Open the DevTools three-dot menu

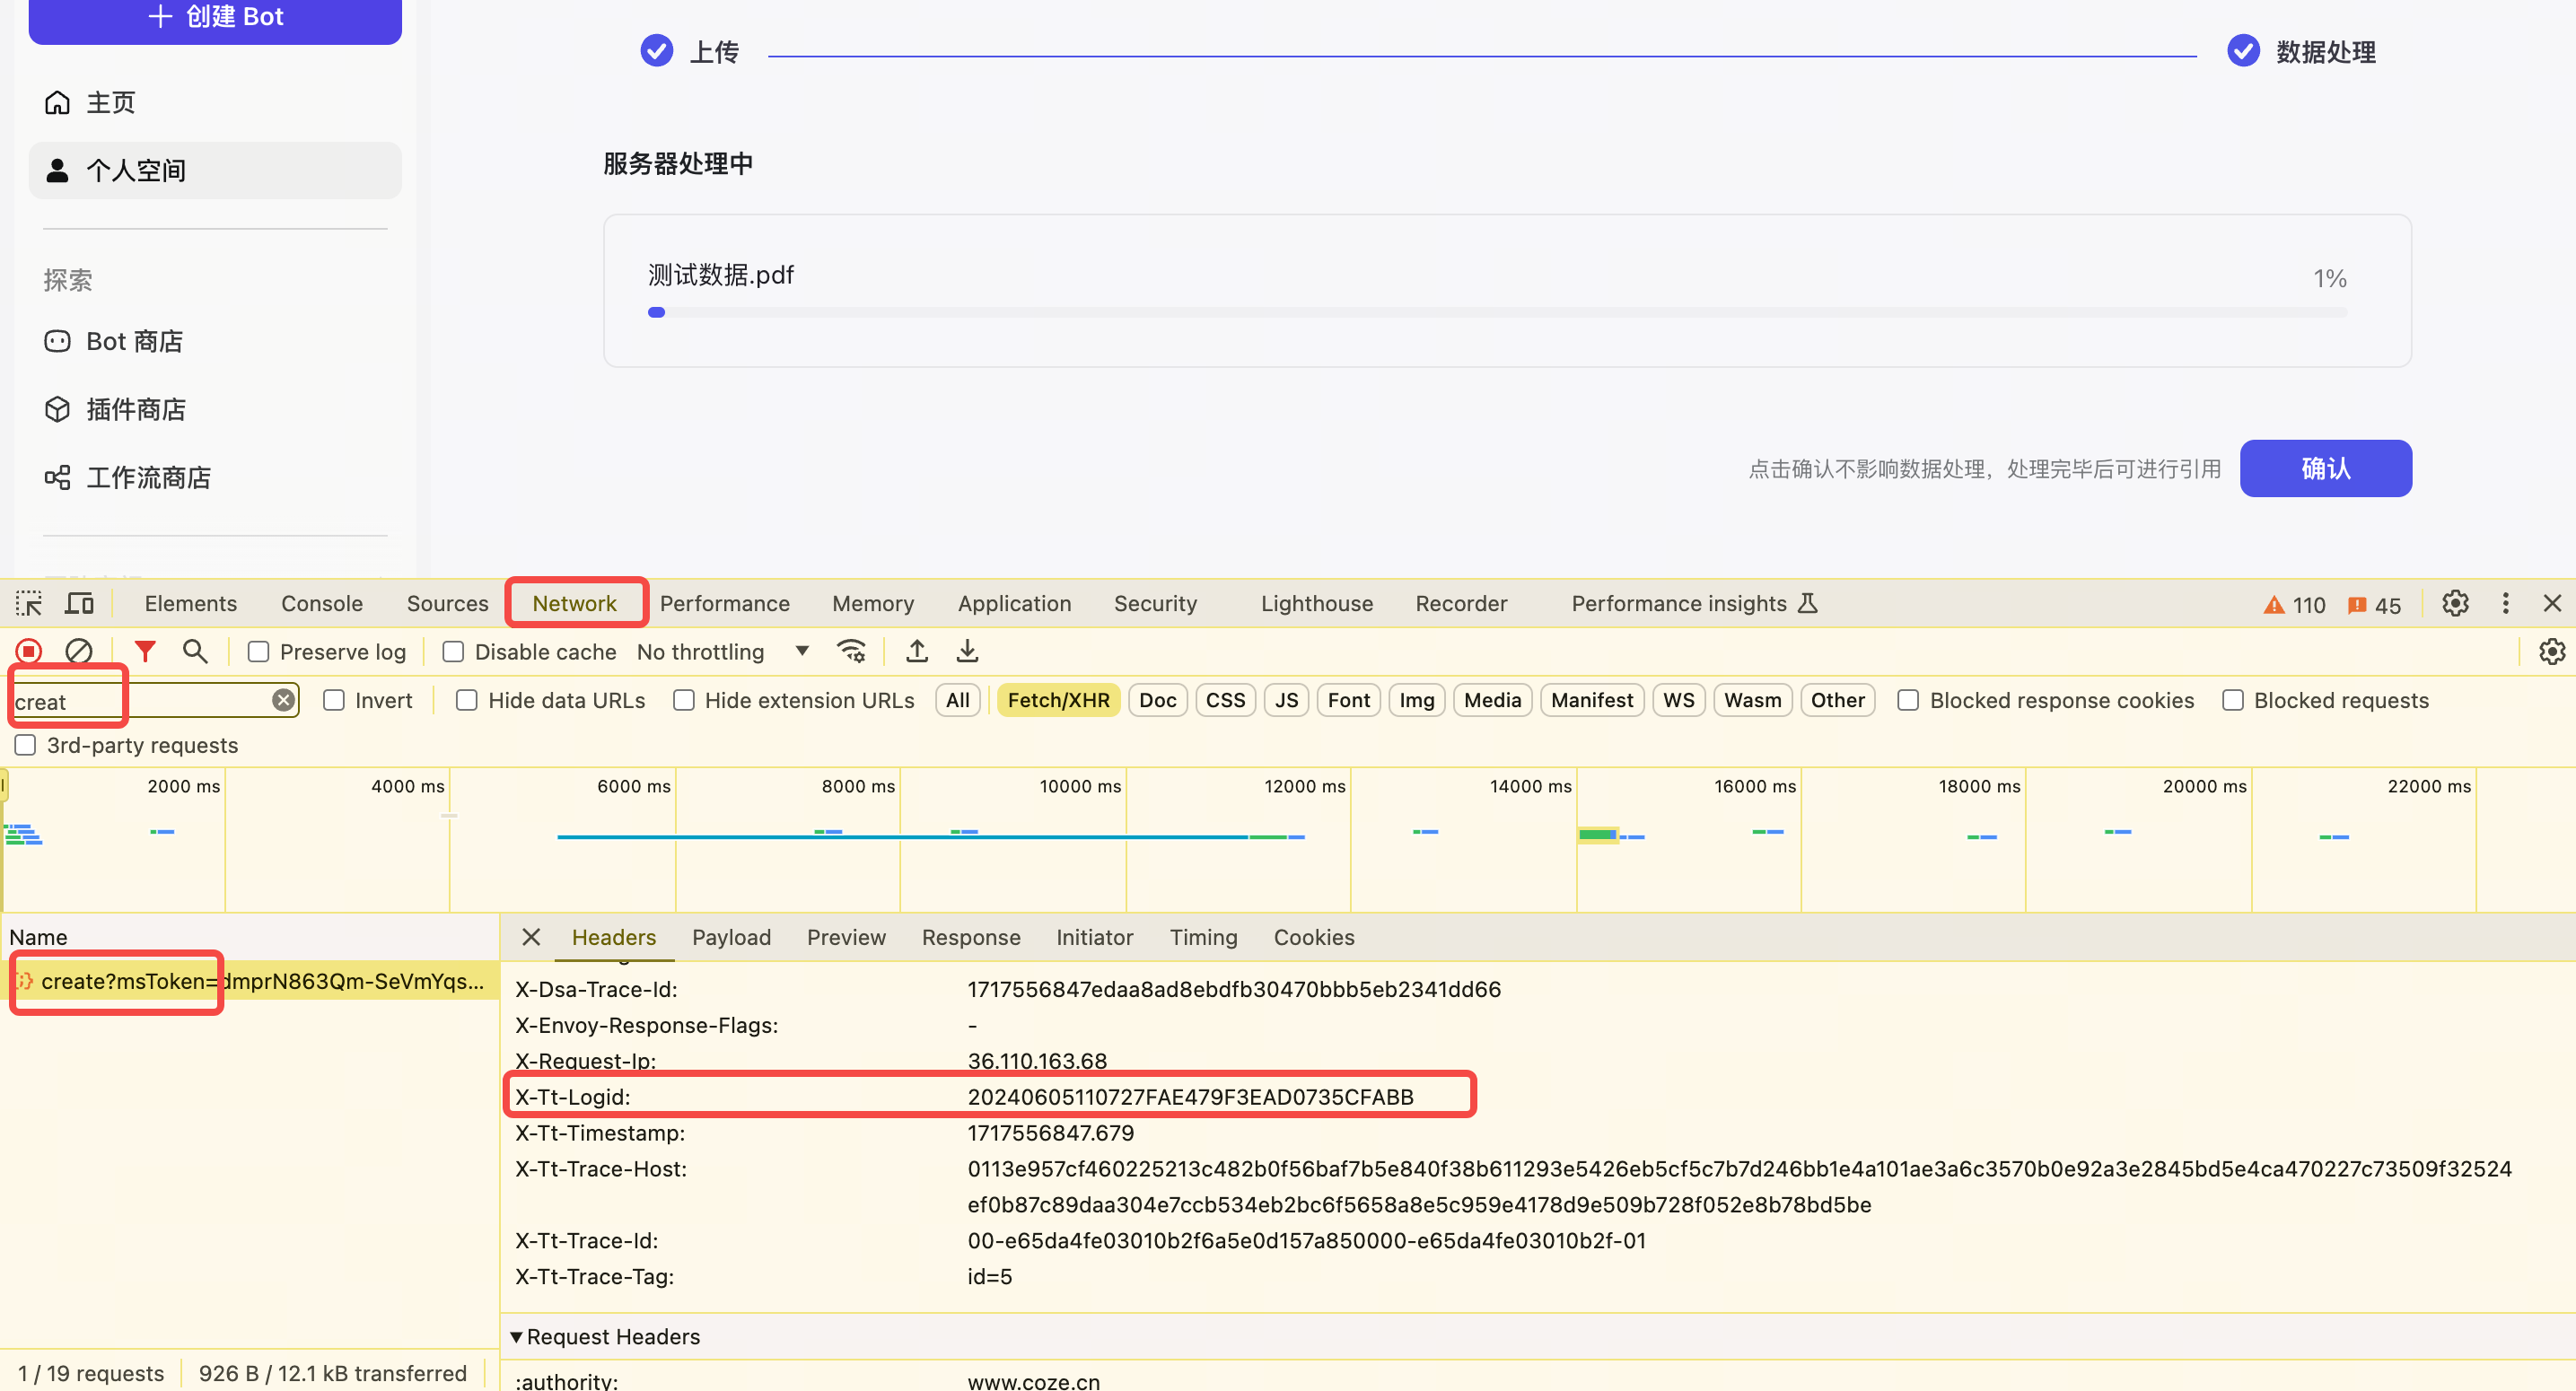pyautogui.click(x=2505, y=603)
